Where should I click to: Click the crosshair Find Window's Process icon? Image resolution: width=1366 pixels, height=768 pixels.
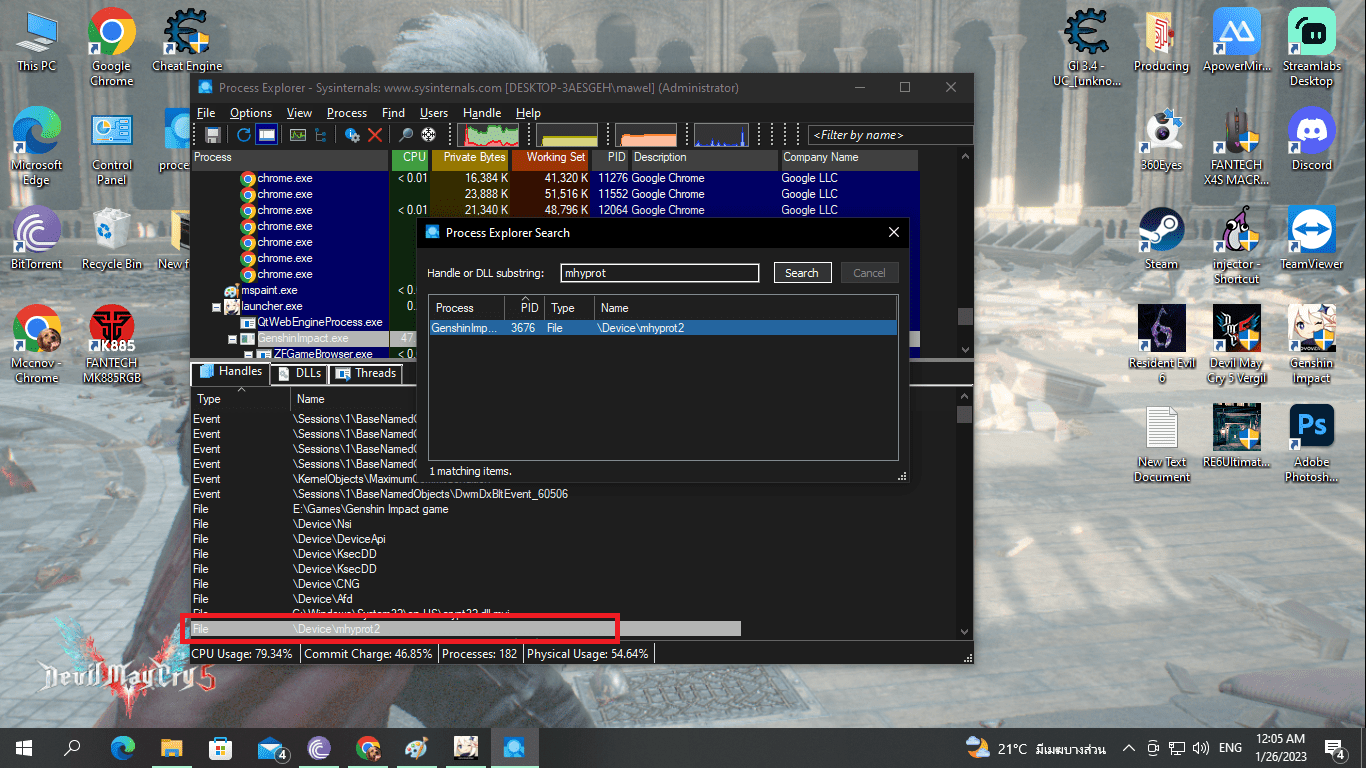click(429, 134)
